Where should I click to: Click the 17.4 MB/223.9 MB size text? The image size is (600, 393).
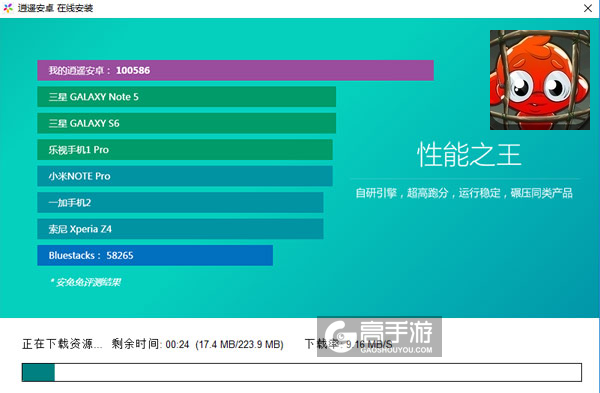[240, 344]
